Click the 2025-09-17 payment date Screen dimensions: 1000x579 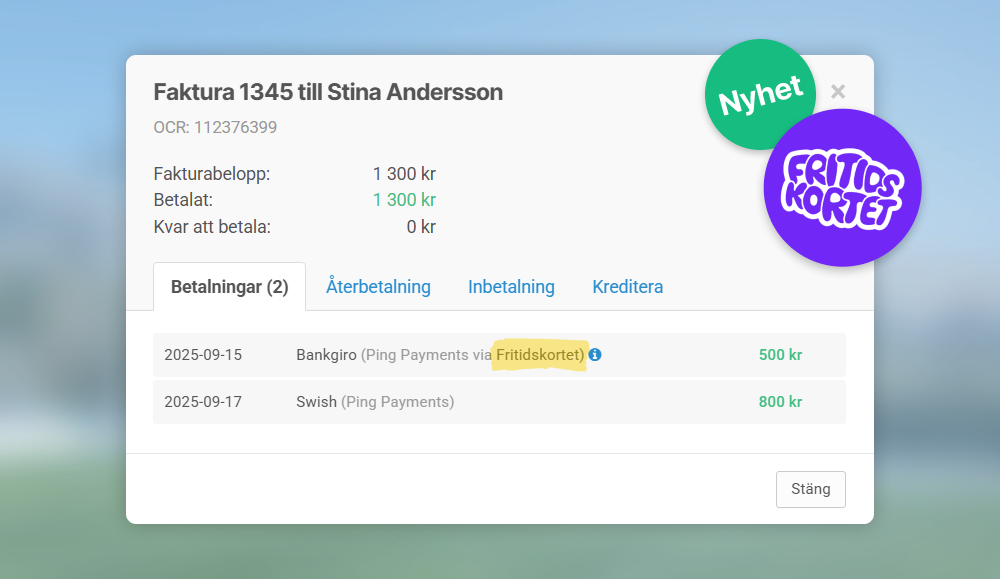(x=203, y=402)
